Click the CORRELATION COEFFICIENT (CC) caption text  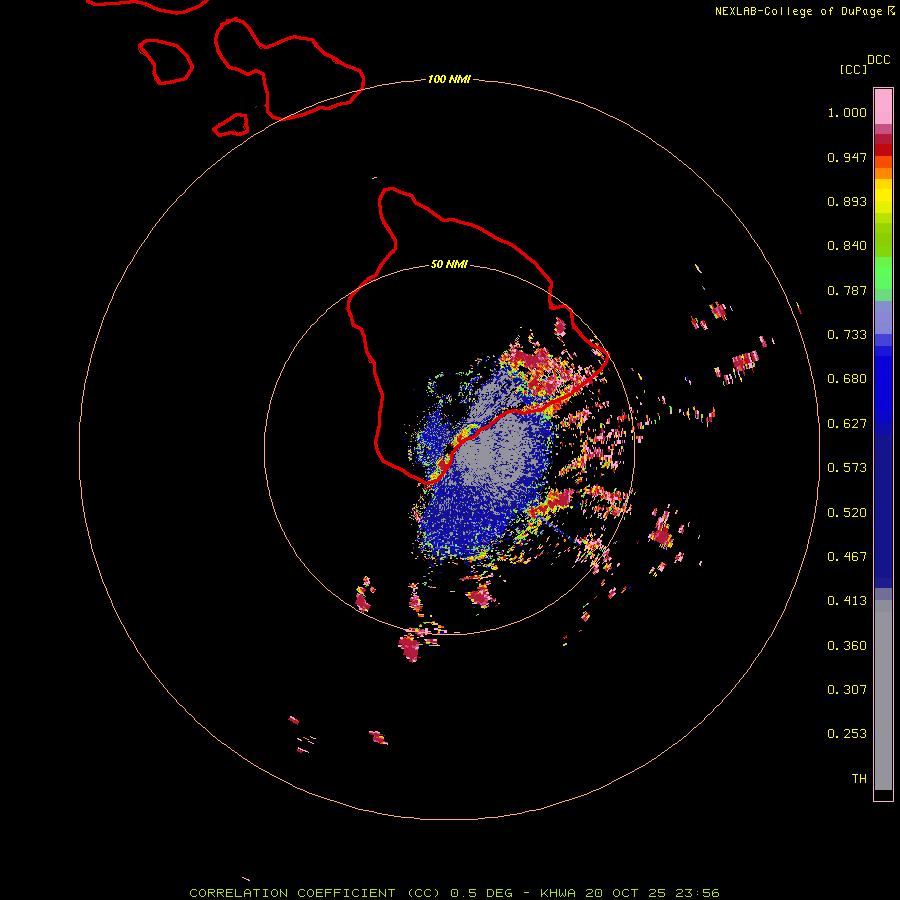coord(315,893)
